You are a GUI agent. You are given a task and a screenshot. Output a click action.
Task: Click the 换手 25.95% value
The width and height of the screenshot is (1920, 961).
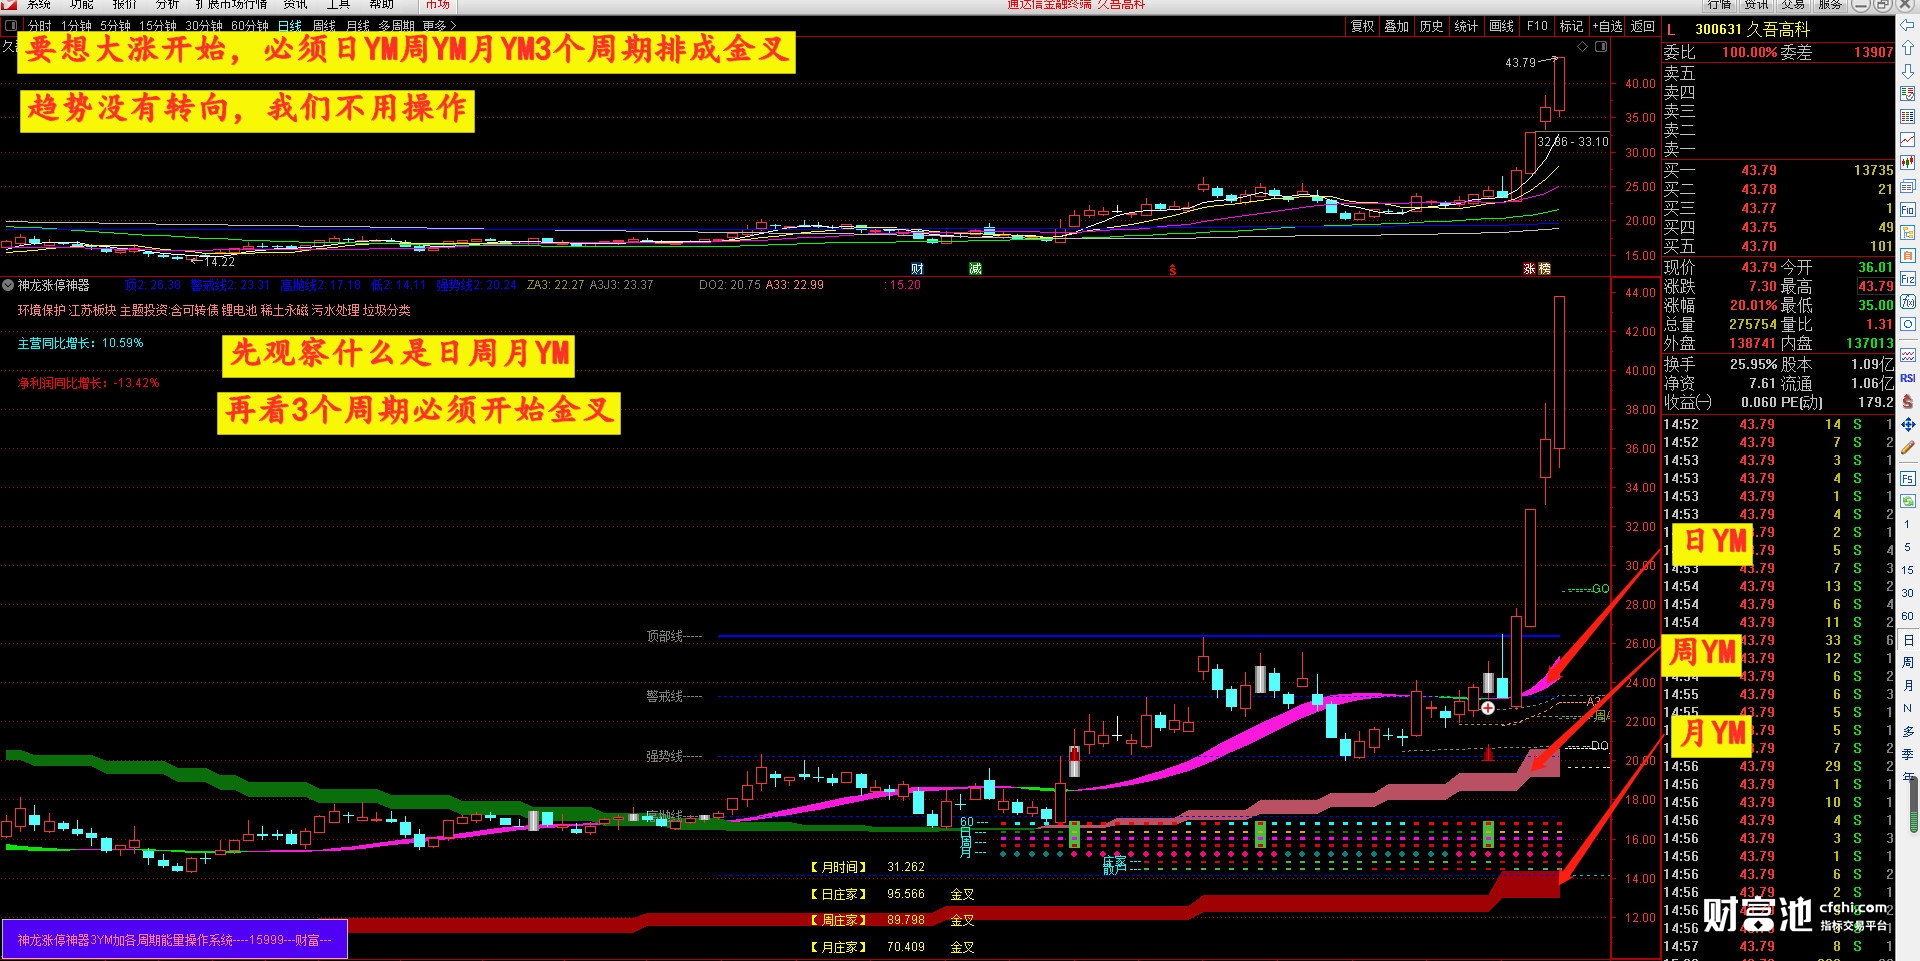click(x=1753, y=364)
